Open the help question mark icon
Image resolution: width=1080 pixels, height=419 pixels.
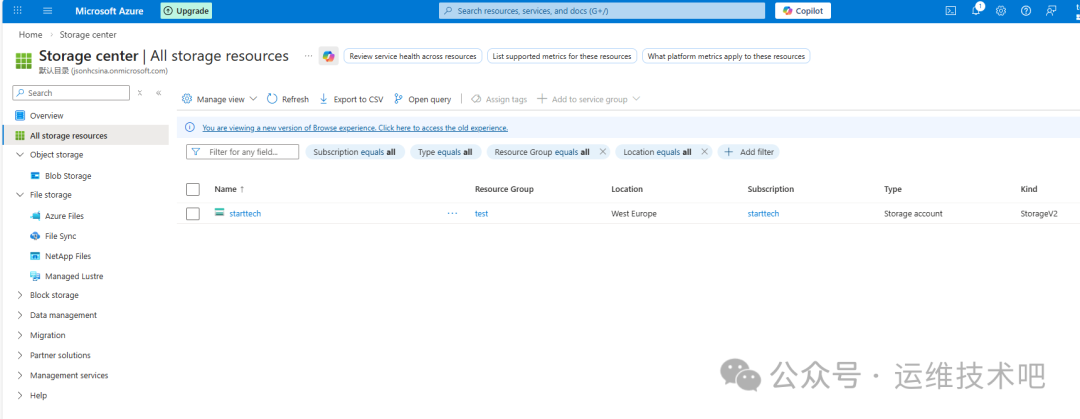click(1026, 11)
